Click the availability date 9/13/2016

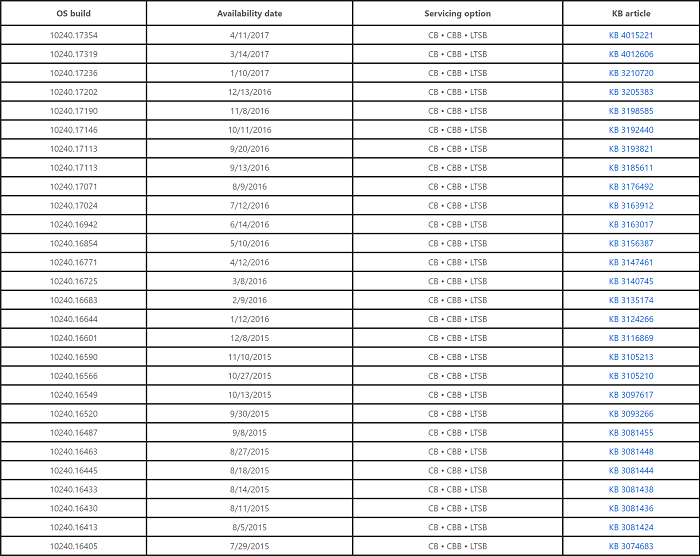(250, 168)
